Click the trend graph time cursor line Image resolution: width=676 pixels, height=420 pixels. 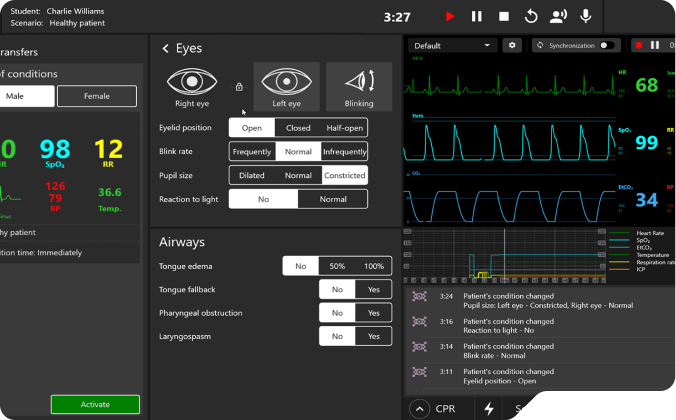click(x=504, y=254)
